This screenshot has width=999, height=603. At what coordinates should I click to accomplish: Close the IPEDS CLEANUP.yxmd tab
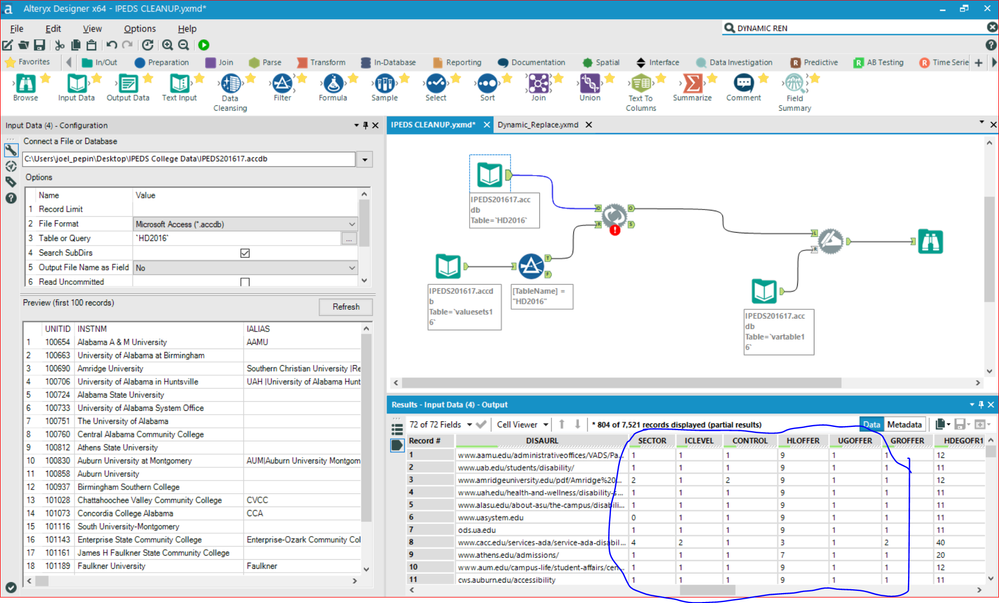click(x=487, y=125)
